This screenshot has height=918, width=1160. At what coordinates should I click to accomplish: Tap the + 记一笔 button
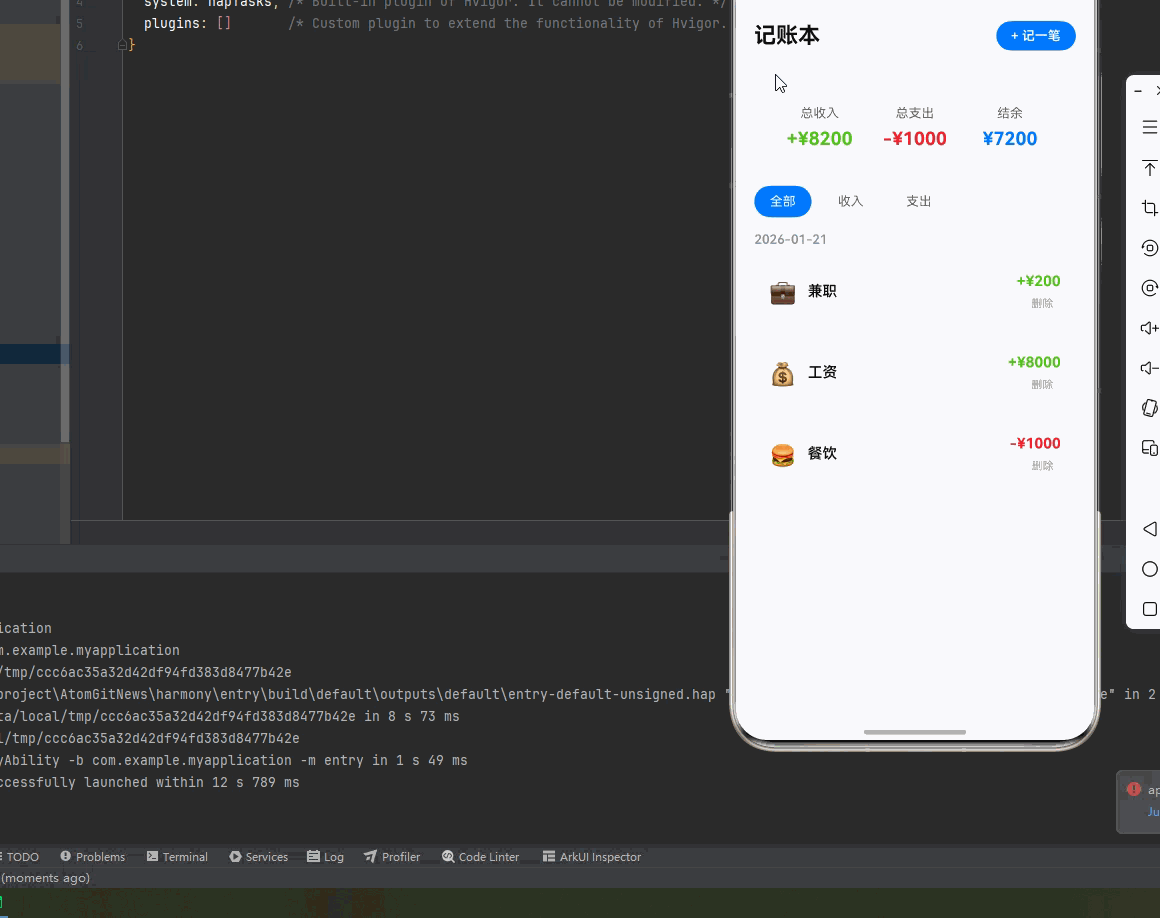[1036, 36]
